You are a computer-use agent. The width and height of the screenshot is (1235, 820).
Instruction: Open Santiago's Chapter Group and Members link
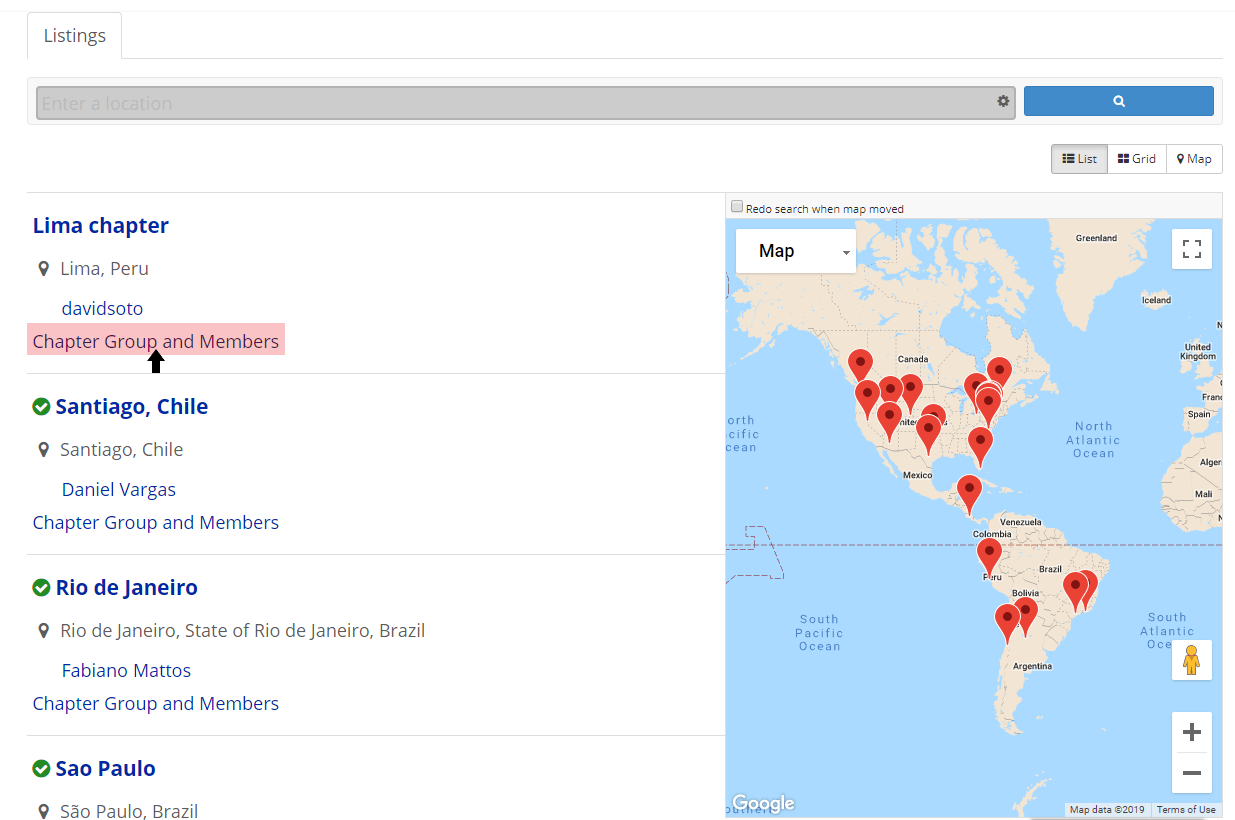click(x=156, y=522)
